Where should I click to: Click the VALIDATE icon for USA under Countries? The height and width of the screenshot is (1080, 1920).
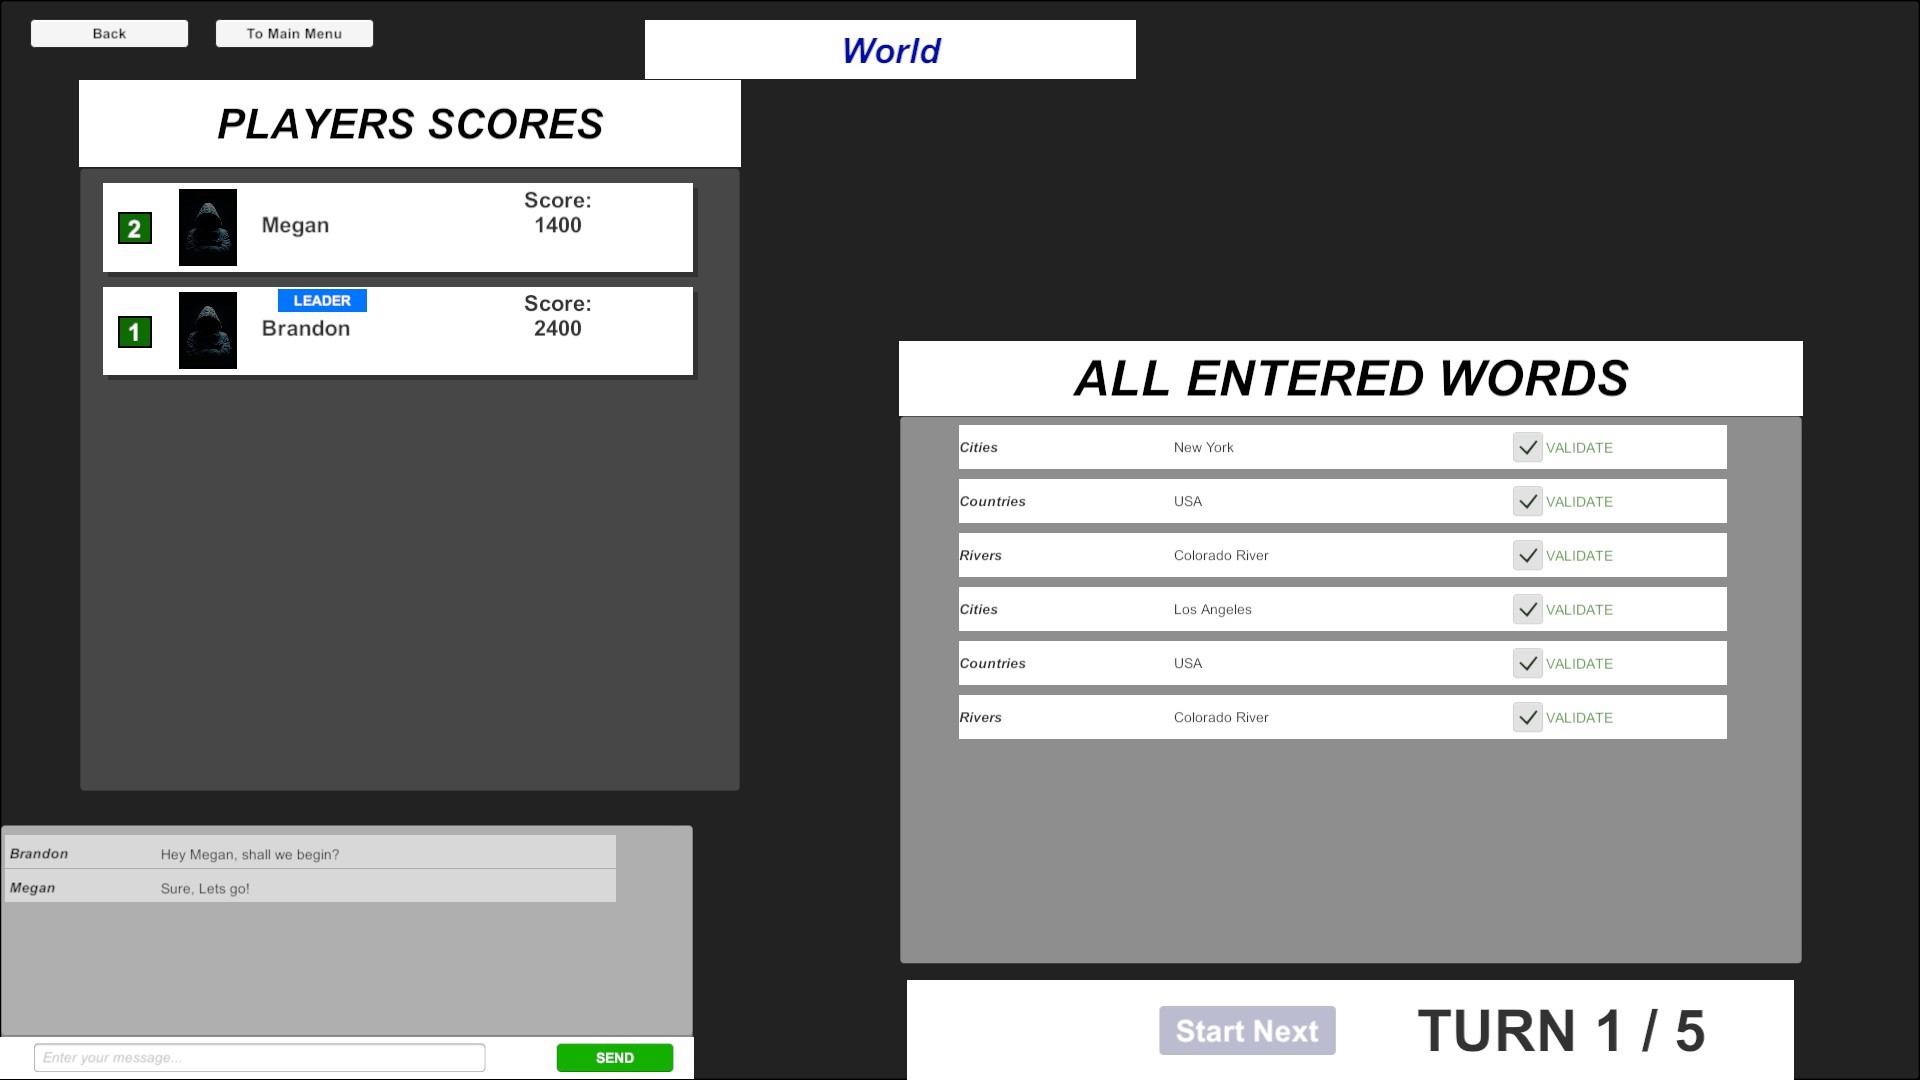1524,500
